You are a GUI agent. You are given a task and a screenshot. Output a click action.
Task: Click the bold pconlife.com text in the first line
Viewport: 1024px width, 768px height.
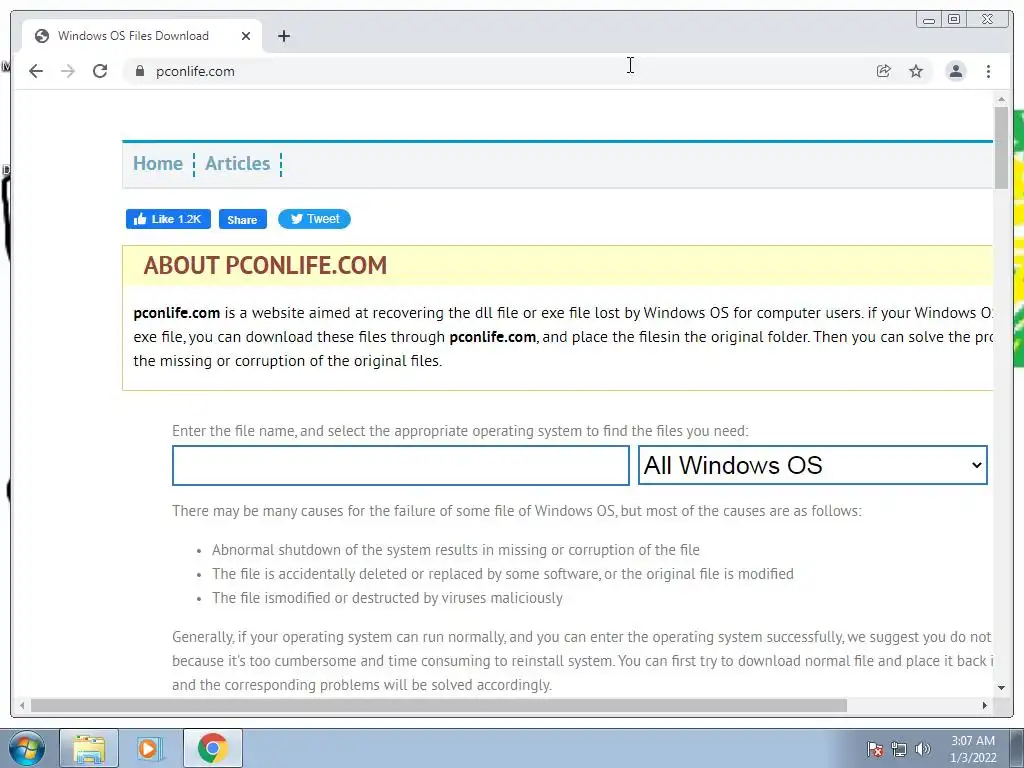coord(176,313)
